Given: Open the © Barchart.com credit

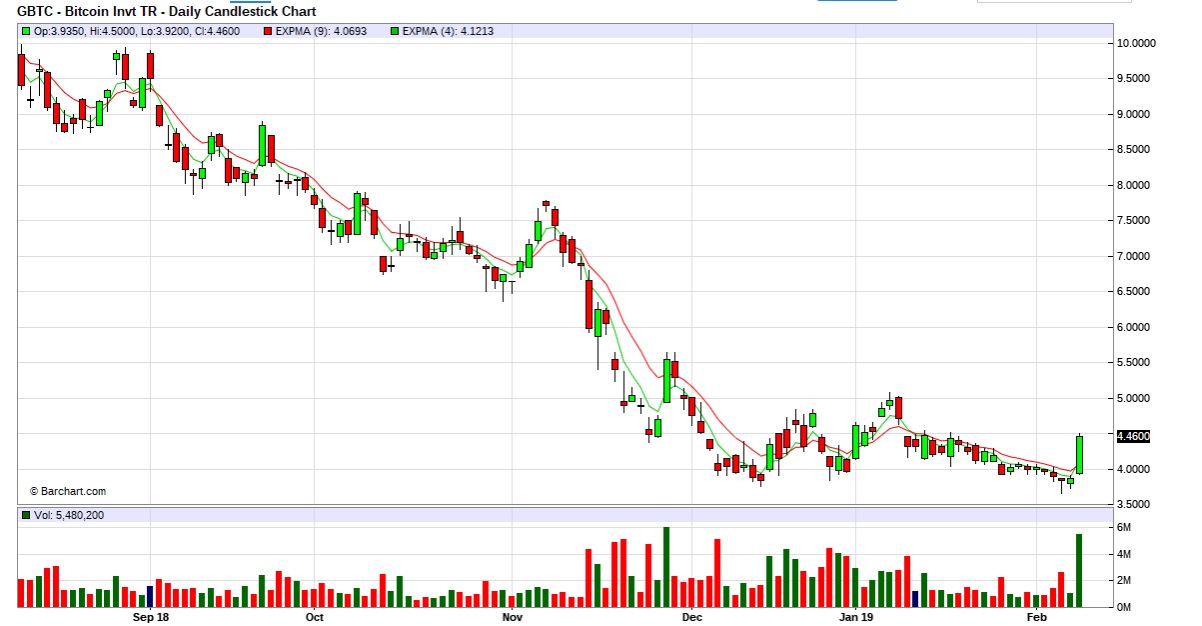Looking at the screenshot, I should (68, 492).
